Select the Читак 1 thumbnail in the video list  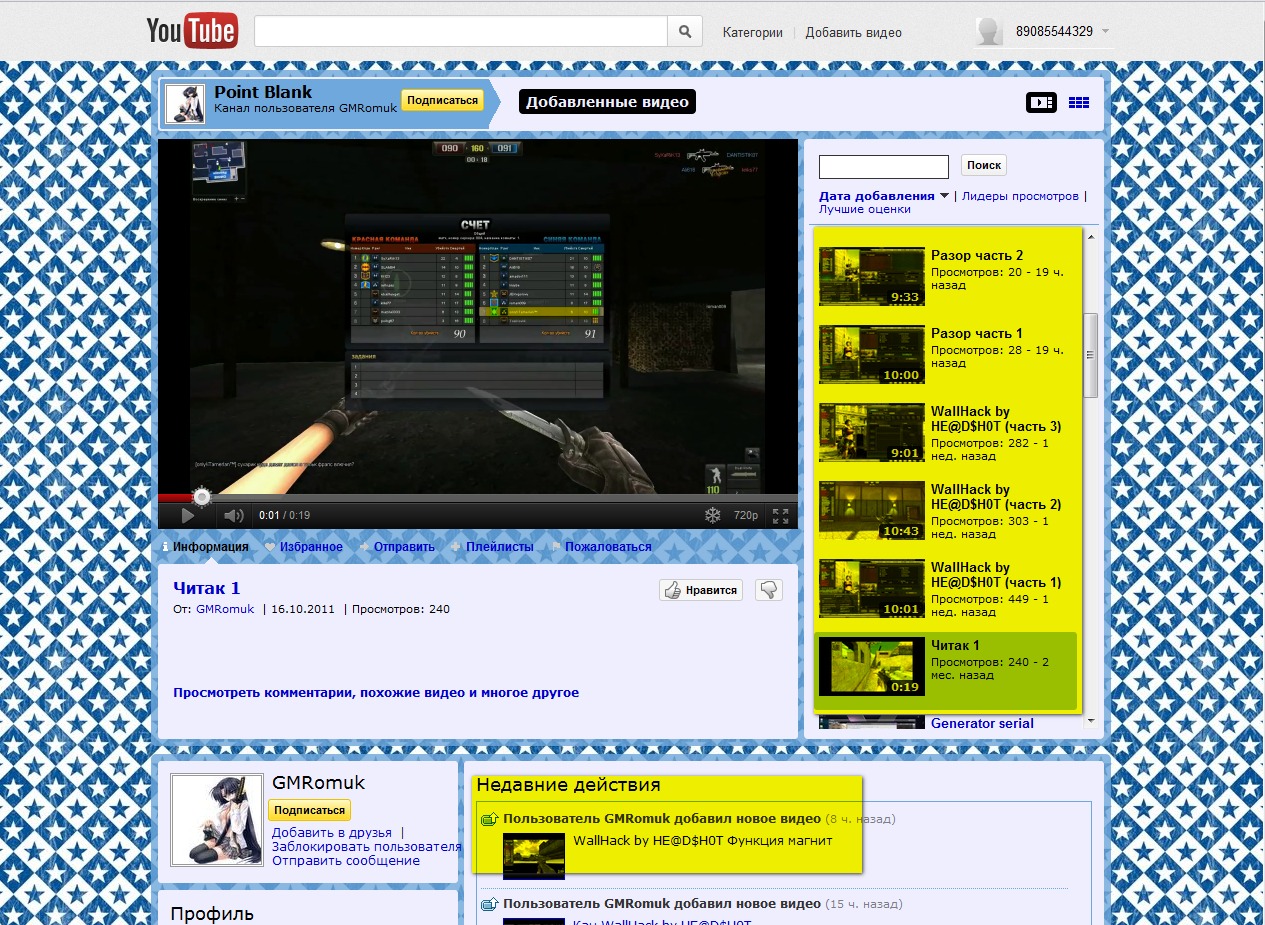(872, 666)
